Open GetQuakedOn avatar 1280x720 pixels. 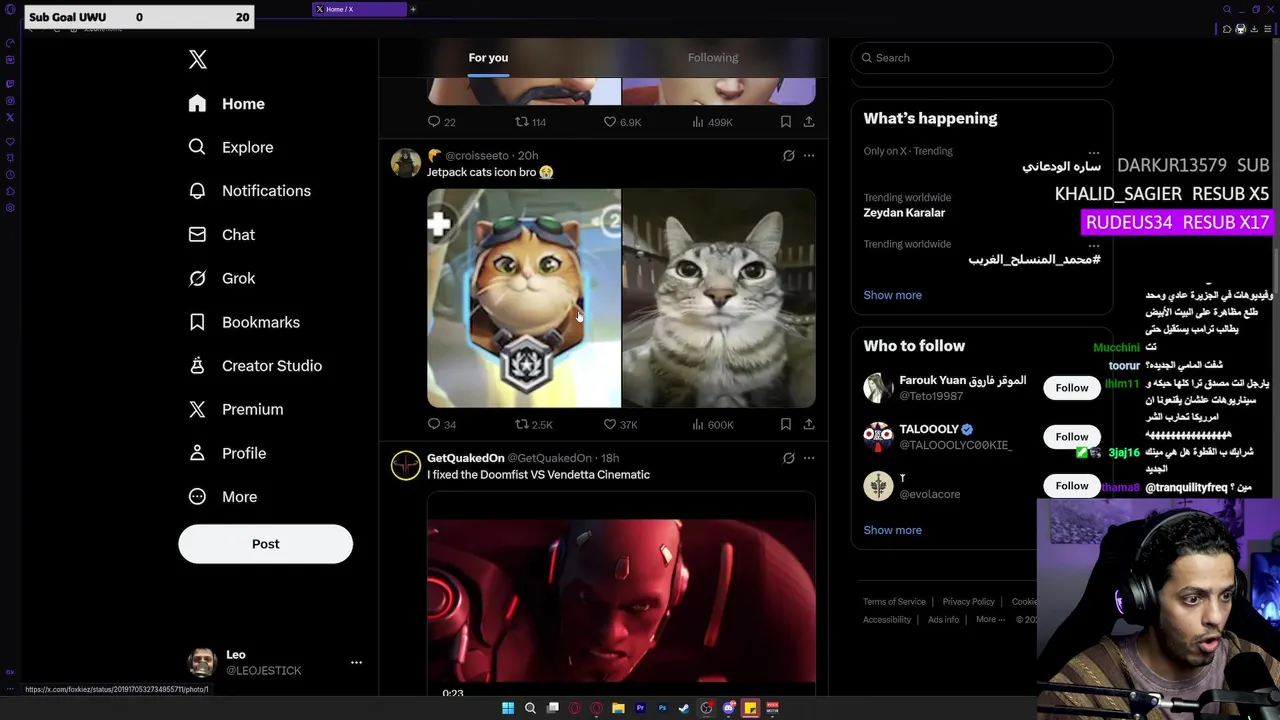[x=406, y=465]
